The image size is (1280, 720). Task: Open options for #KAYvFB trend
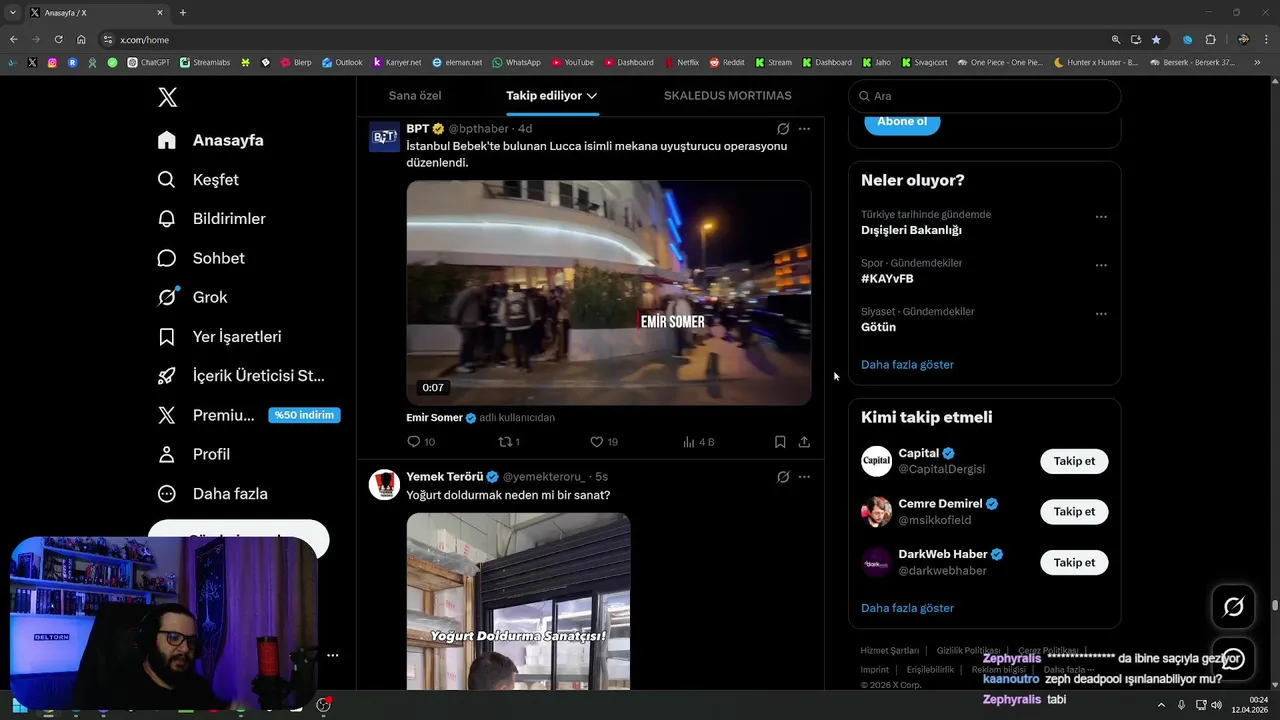[1101, 266]
